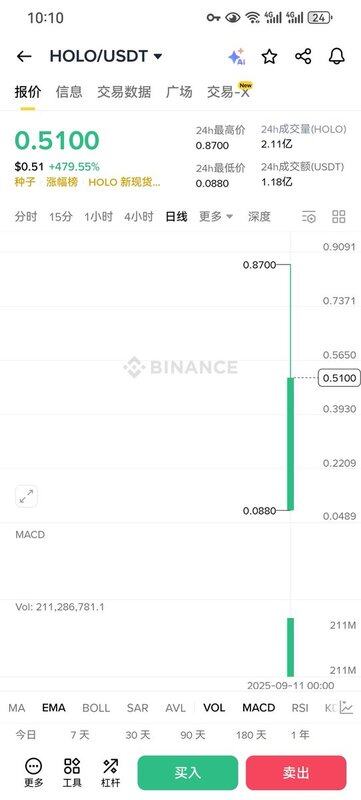Select the 4小时 timeframe tab
Screen dimensions: 361x800
(x=138, y=217)
